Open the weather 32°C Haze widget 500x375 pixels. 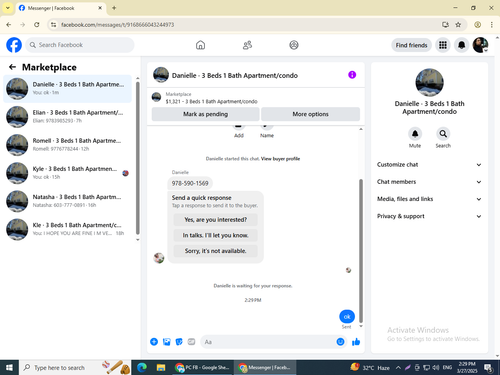point(370,368)
